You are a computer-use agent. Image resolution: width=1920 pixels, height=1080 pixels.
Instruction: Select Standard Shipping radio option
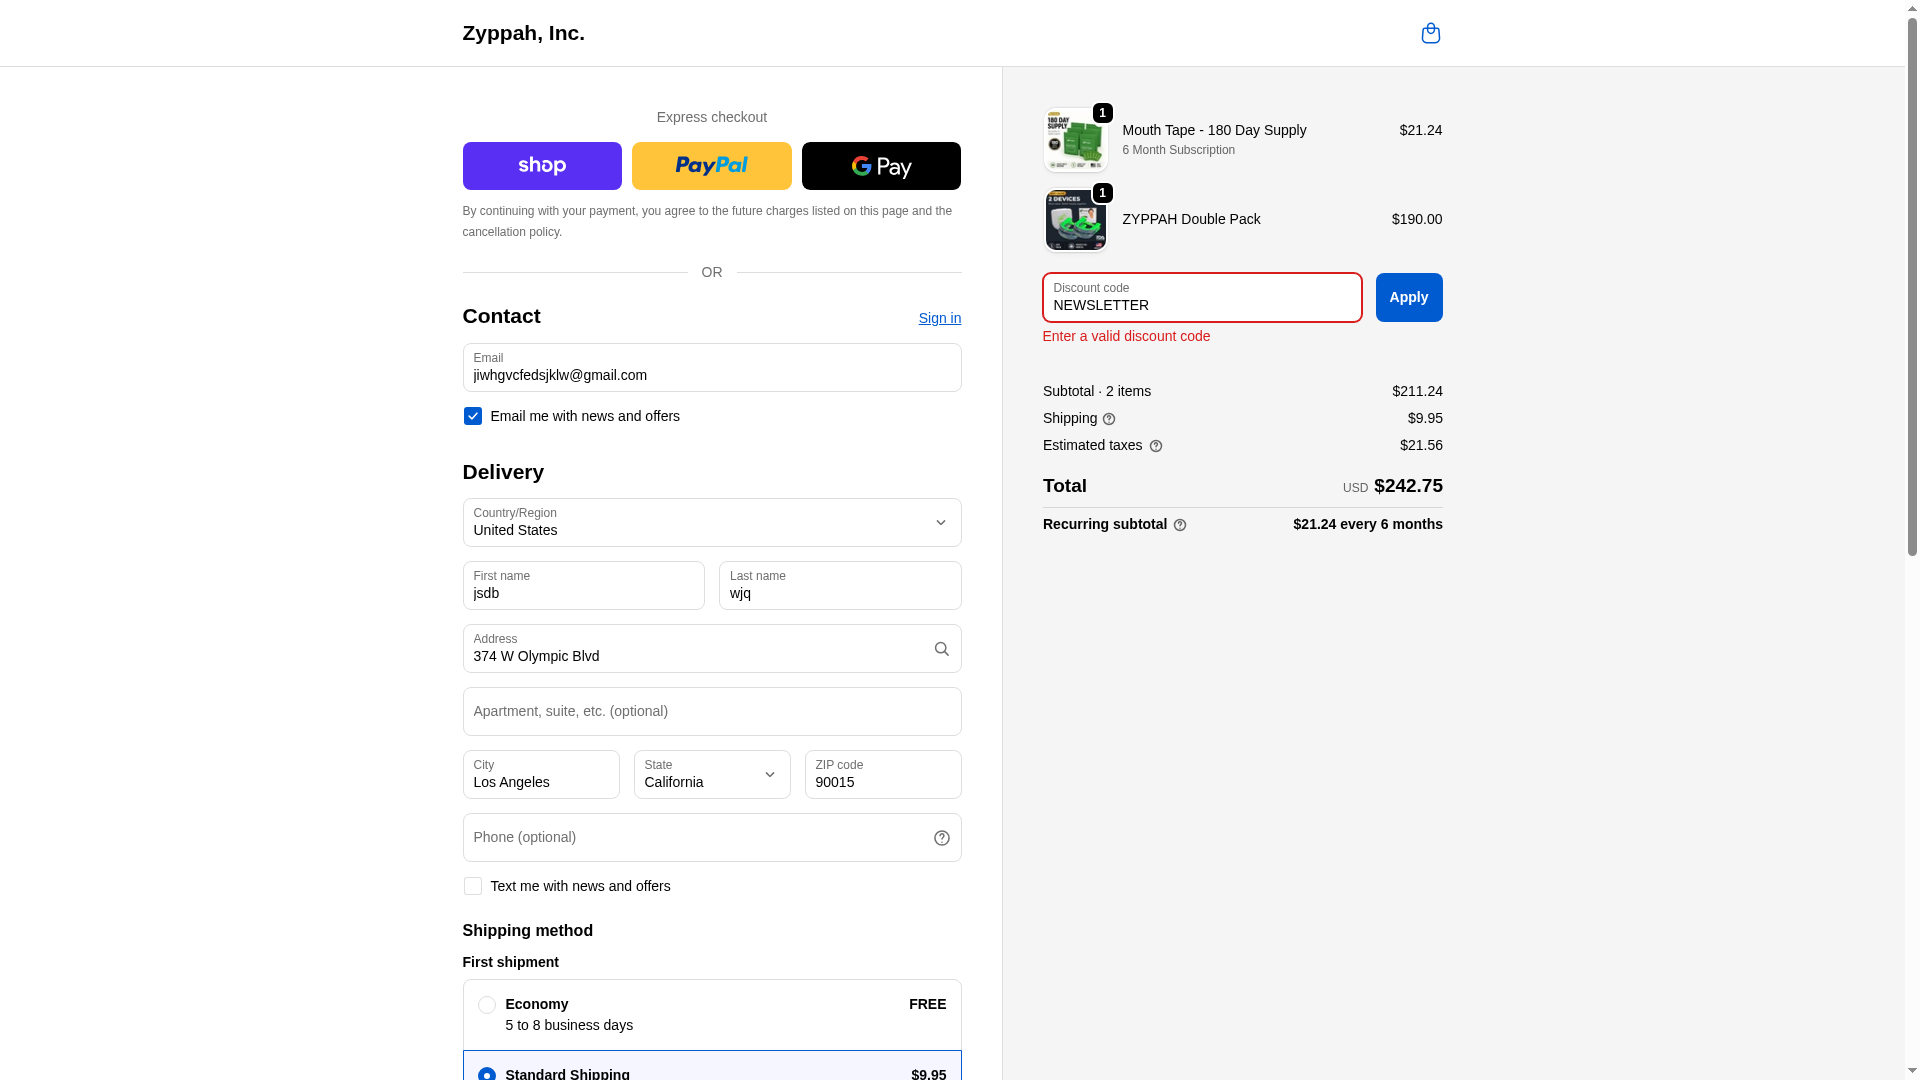pos(487,1074)
